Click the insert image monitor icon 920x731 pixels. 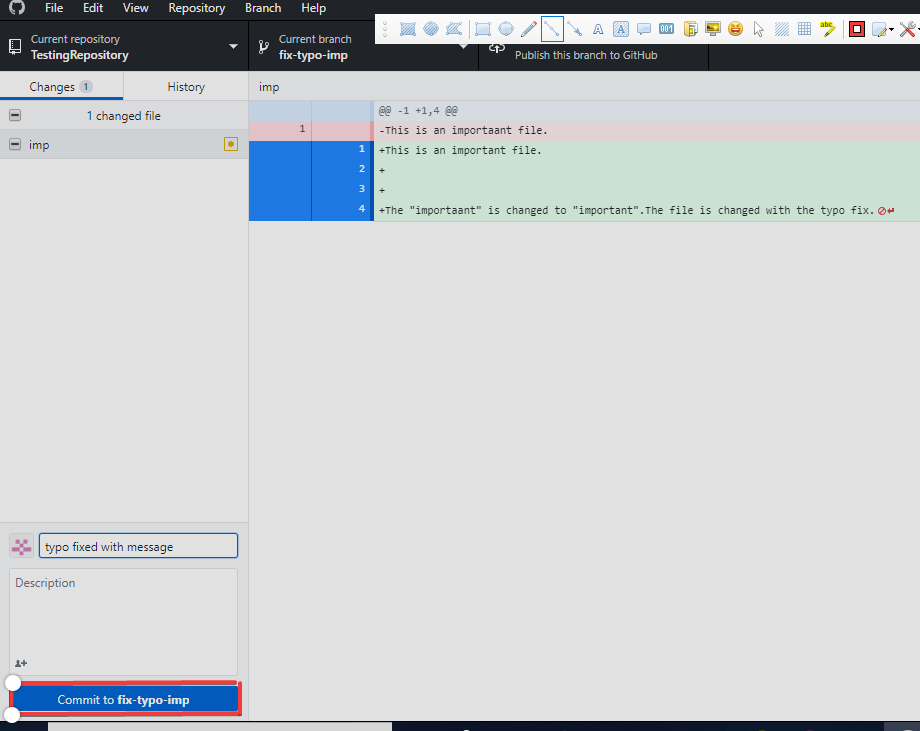[713, 29]
